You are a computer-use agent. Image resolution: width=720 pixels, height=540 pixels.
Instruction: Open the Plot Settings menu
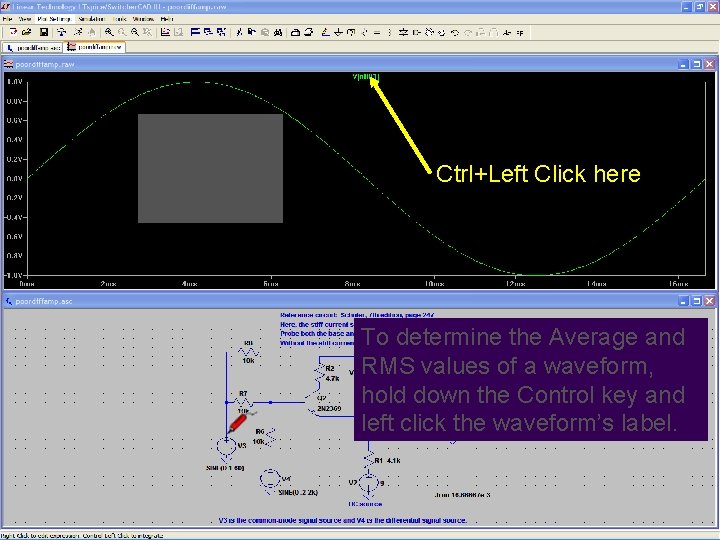[54, 19]
